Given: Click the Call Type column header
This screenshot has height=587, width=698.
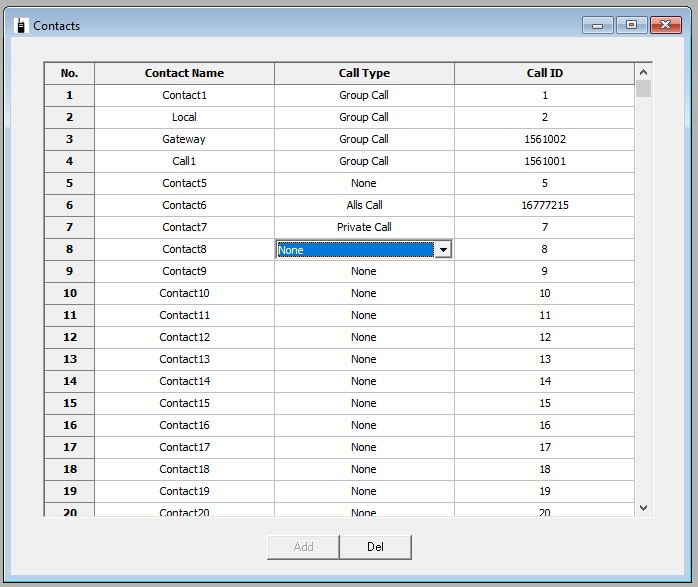Looking at the screenshot, I should point(364,73).
